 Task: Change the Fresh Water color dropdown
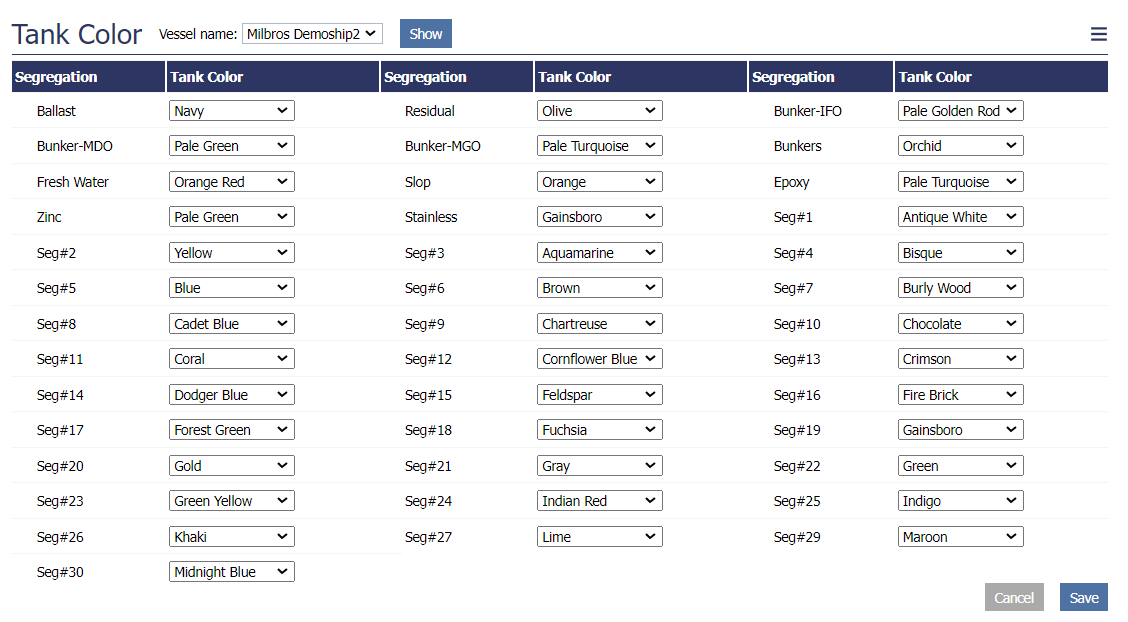click(x=231, y=182)
